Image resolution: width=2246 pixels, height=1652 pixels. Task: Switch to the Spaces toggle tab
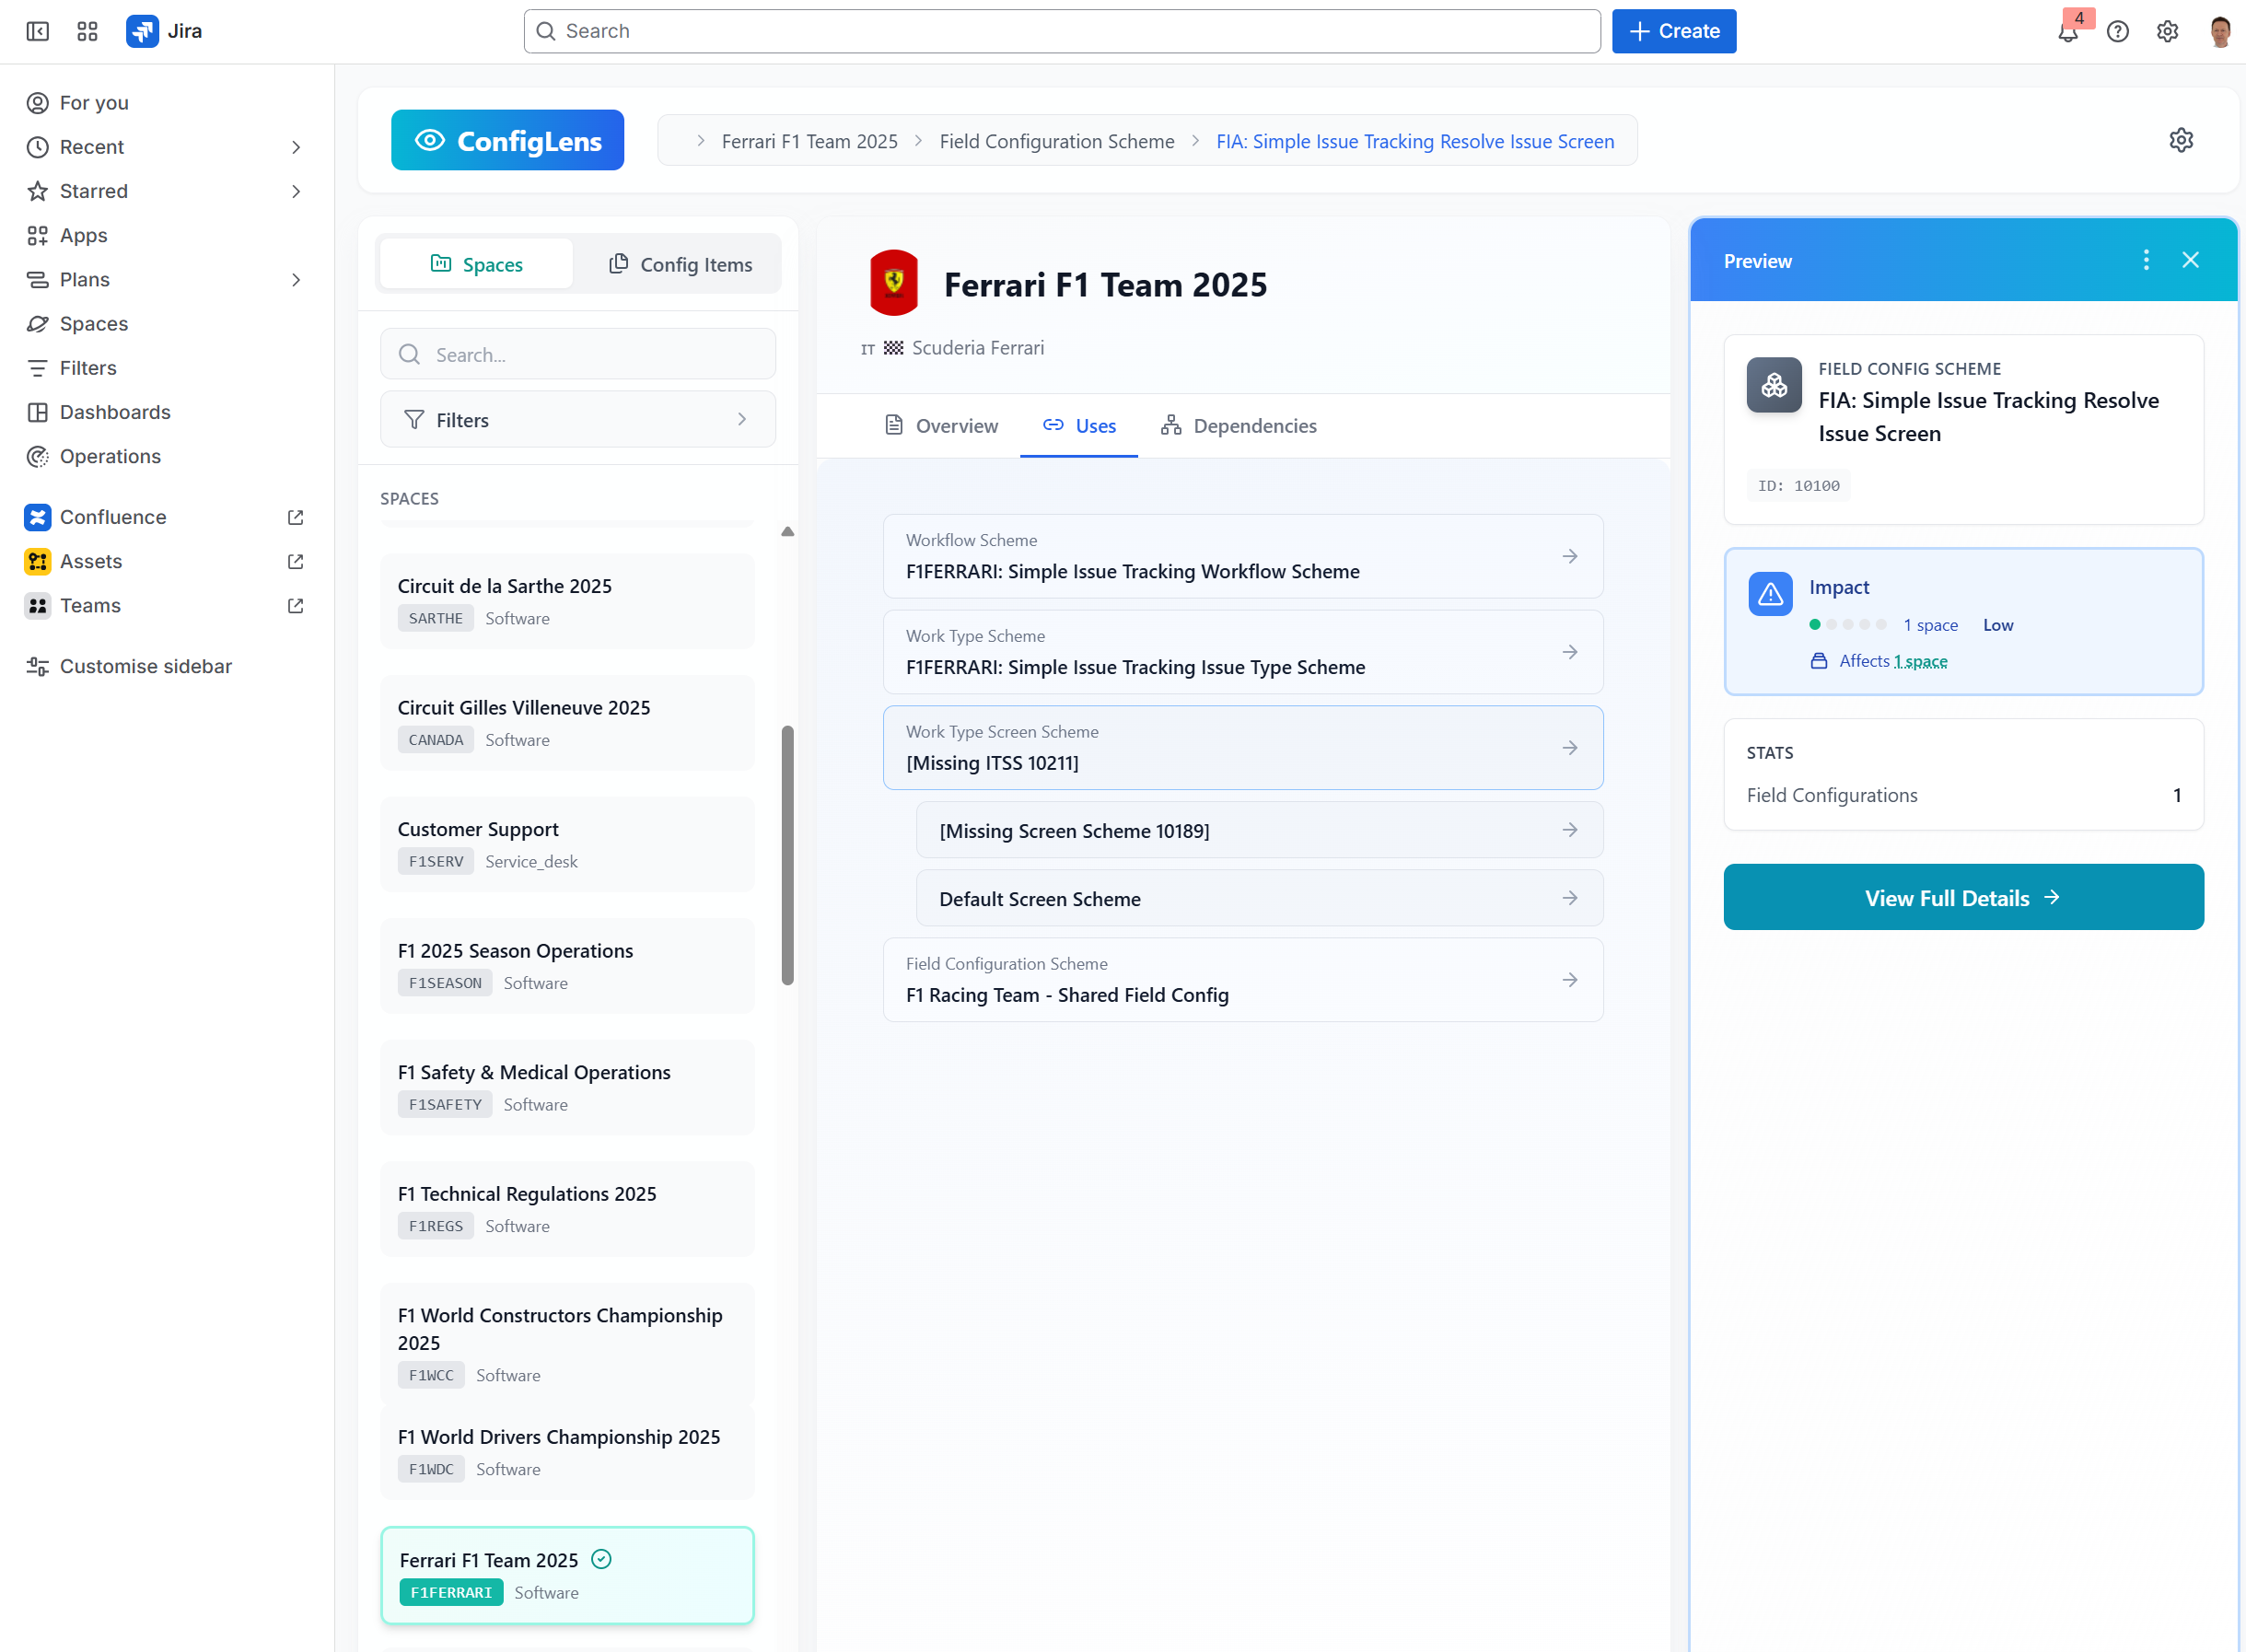[x=477, y=264]
